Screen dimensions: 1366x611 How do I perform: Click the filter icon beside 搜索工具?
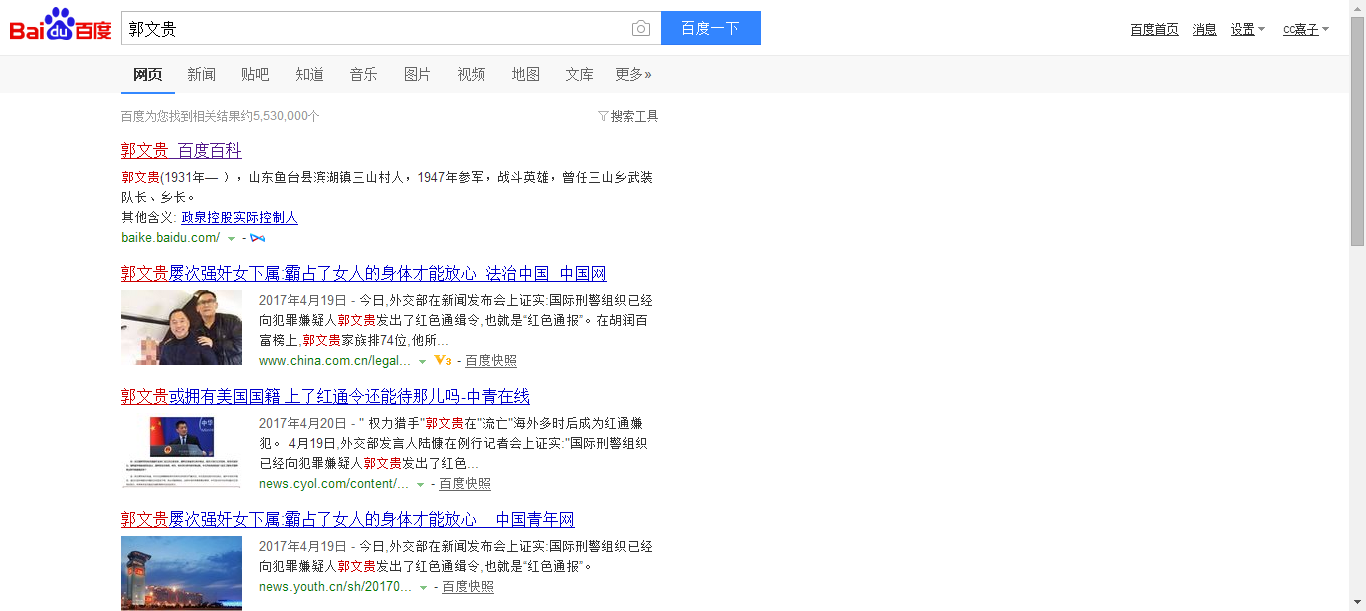coord(603,116)
